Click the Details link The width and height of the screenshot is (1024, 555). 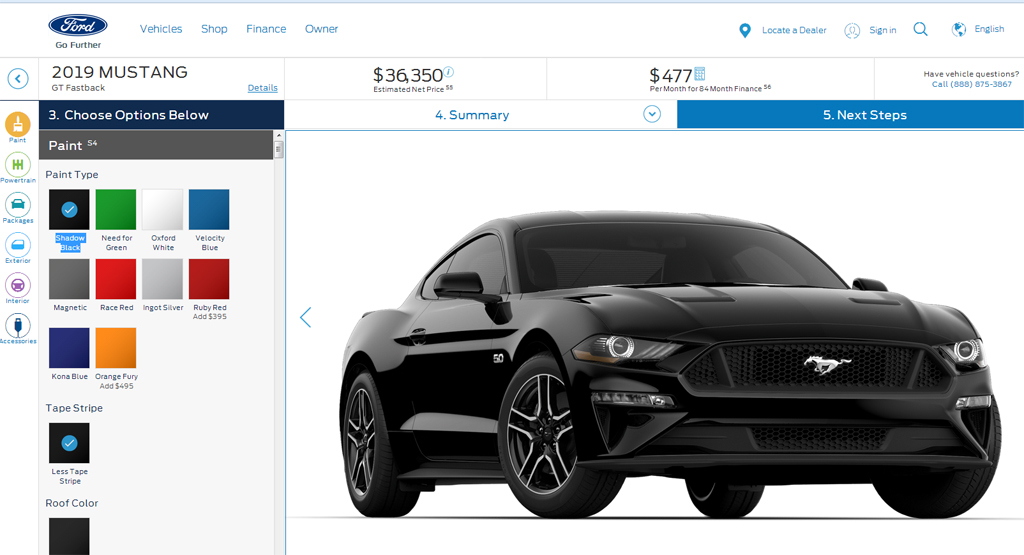click(x=263, y=87)
